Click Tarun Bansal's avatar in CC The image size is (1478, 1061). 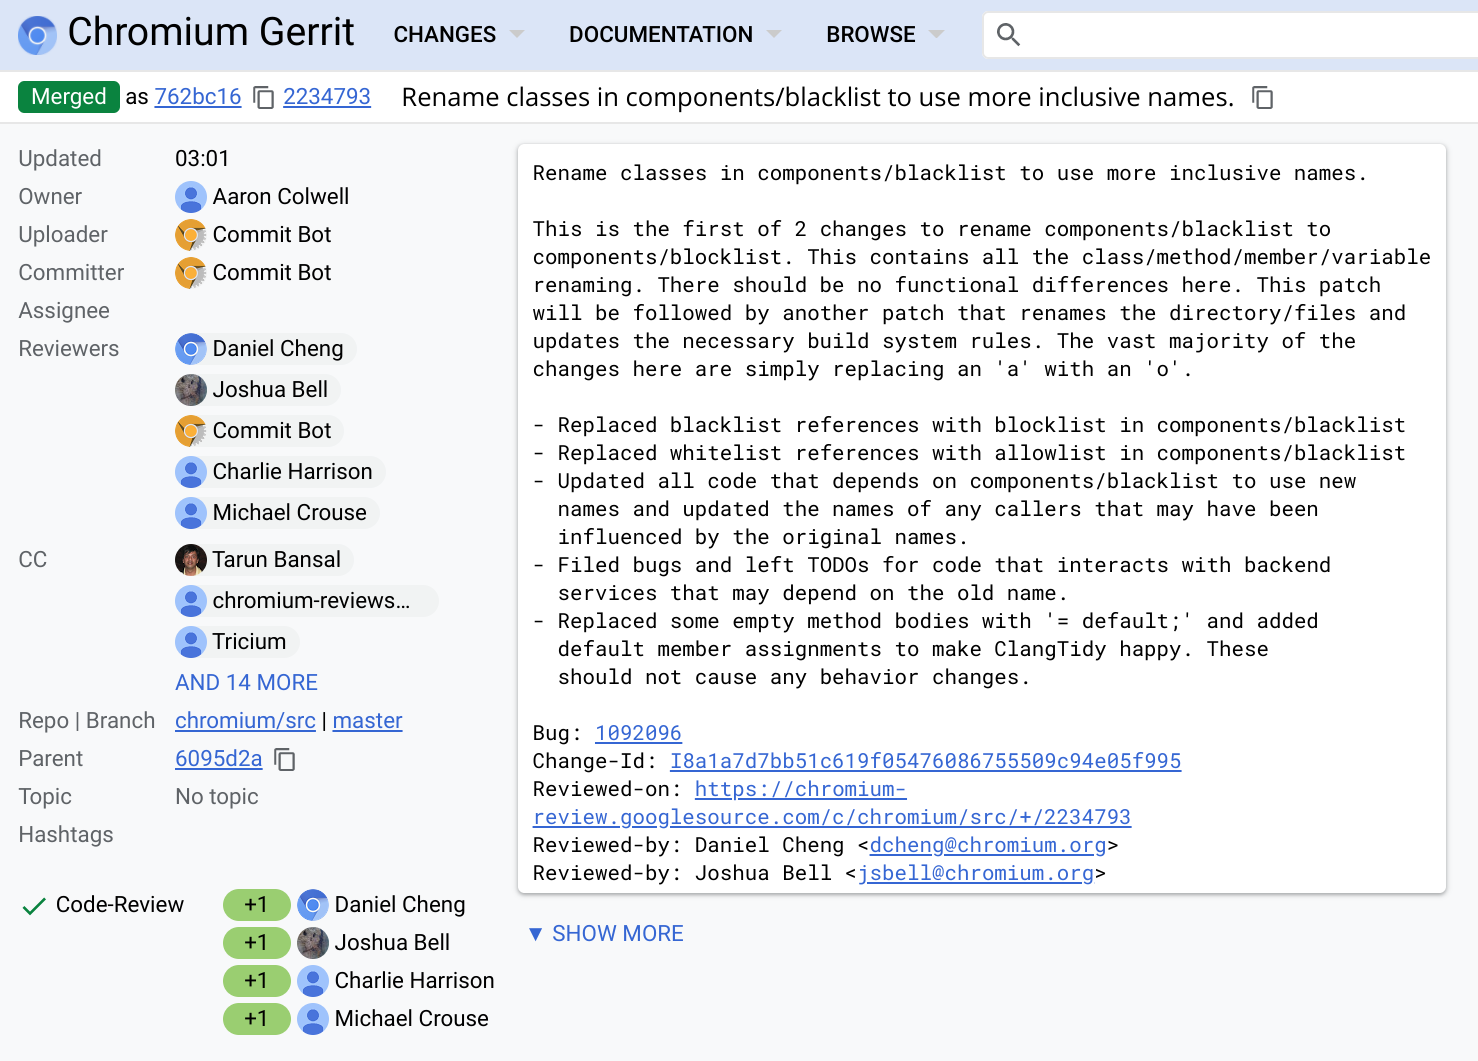click(x=190, y=560)
